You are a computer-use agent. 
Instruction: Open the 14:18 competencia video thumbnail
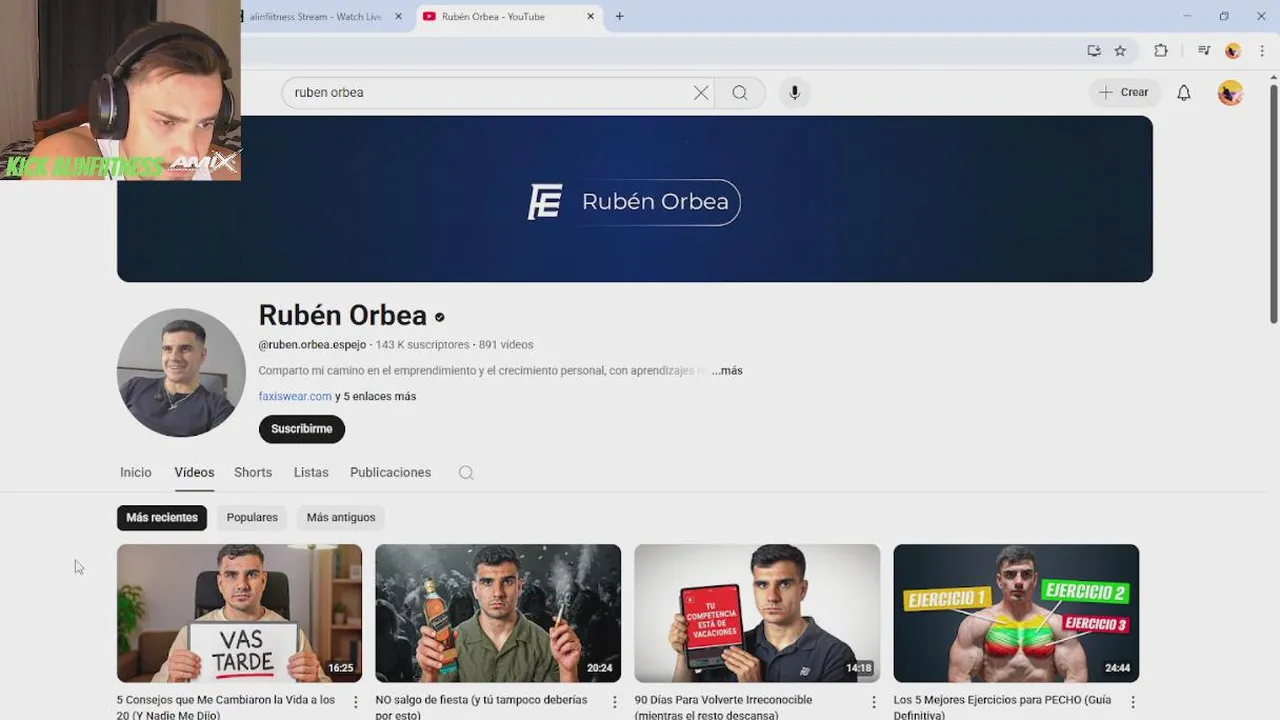coord(757,613)
